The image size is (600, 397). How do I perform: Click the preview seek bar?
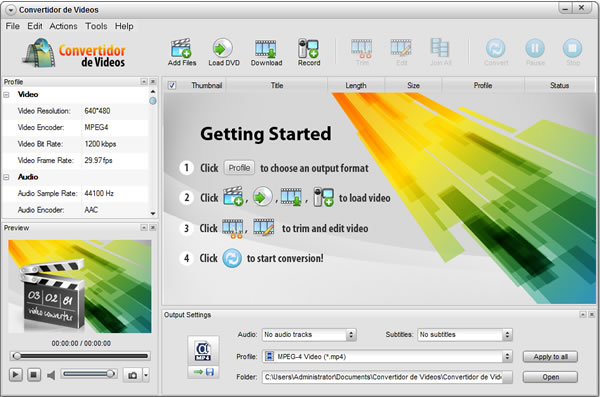point(80,356)
